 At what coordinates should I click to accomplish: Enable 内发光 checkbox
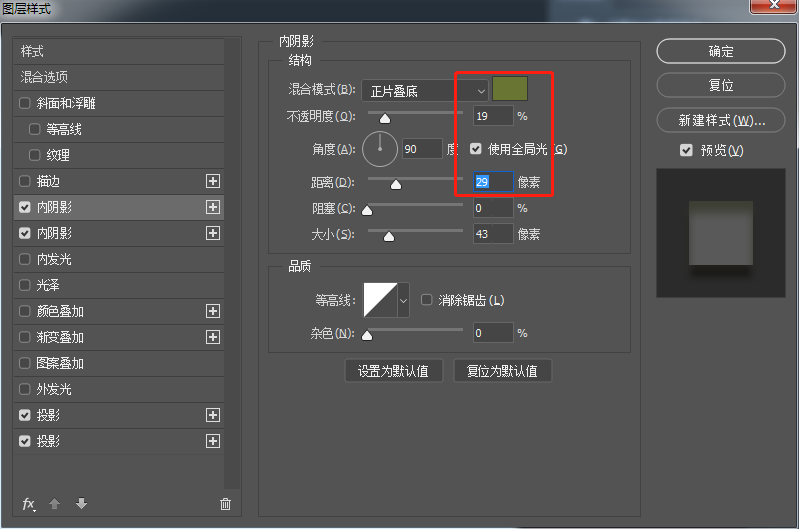pyautogui.click(x=24, y=259)
